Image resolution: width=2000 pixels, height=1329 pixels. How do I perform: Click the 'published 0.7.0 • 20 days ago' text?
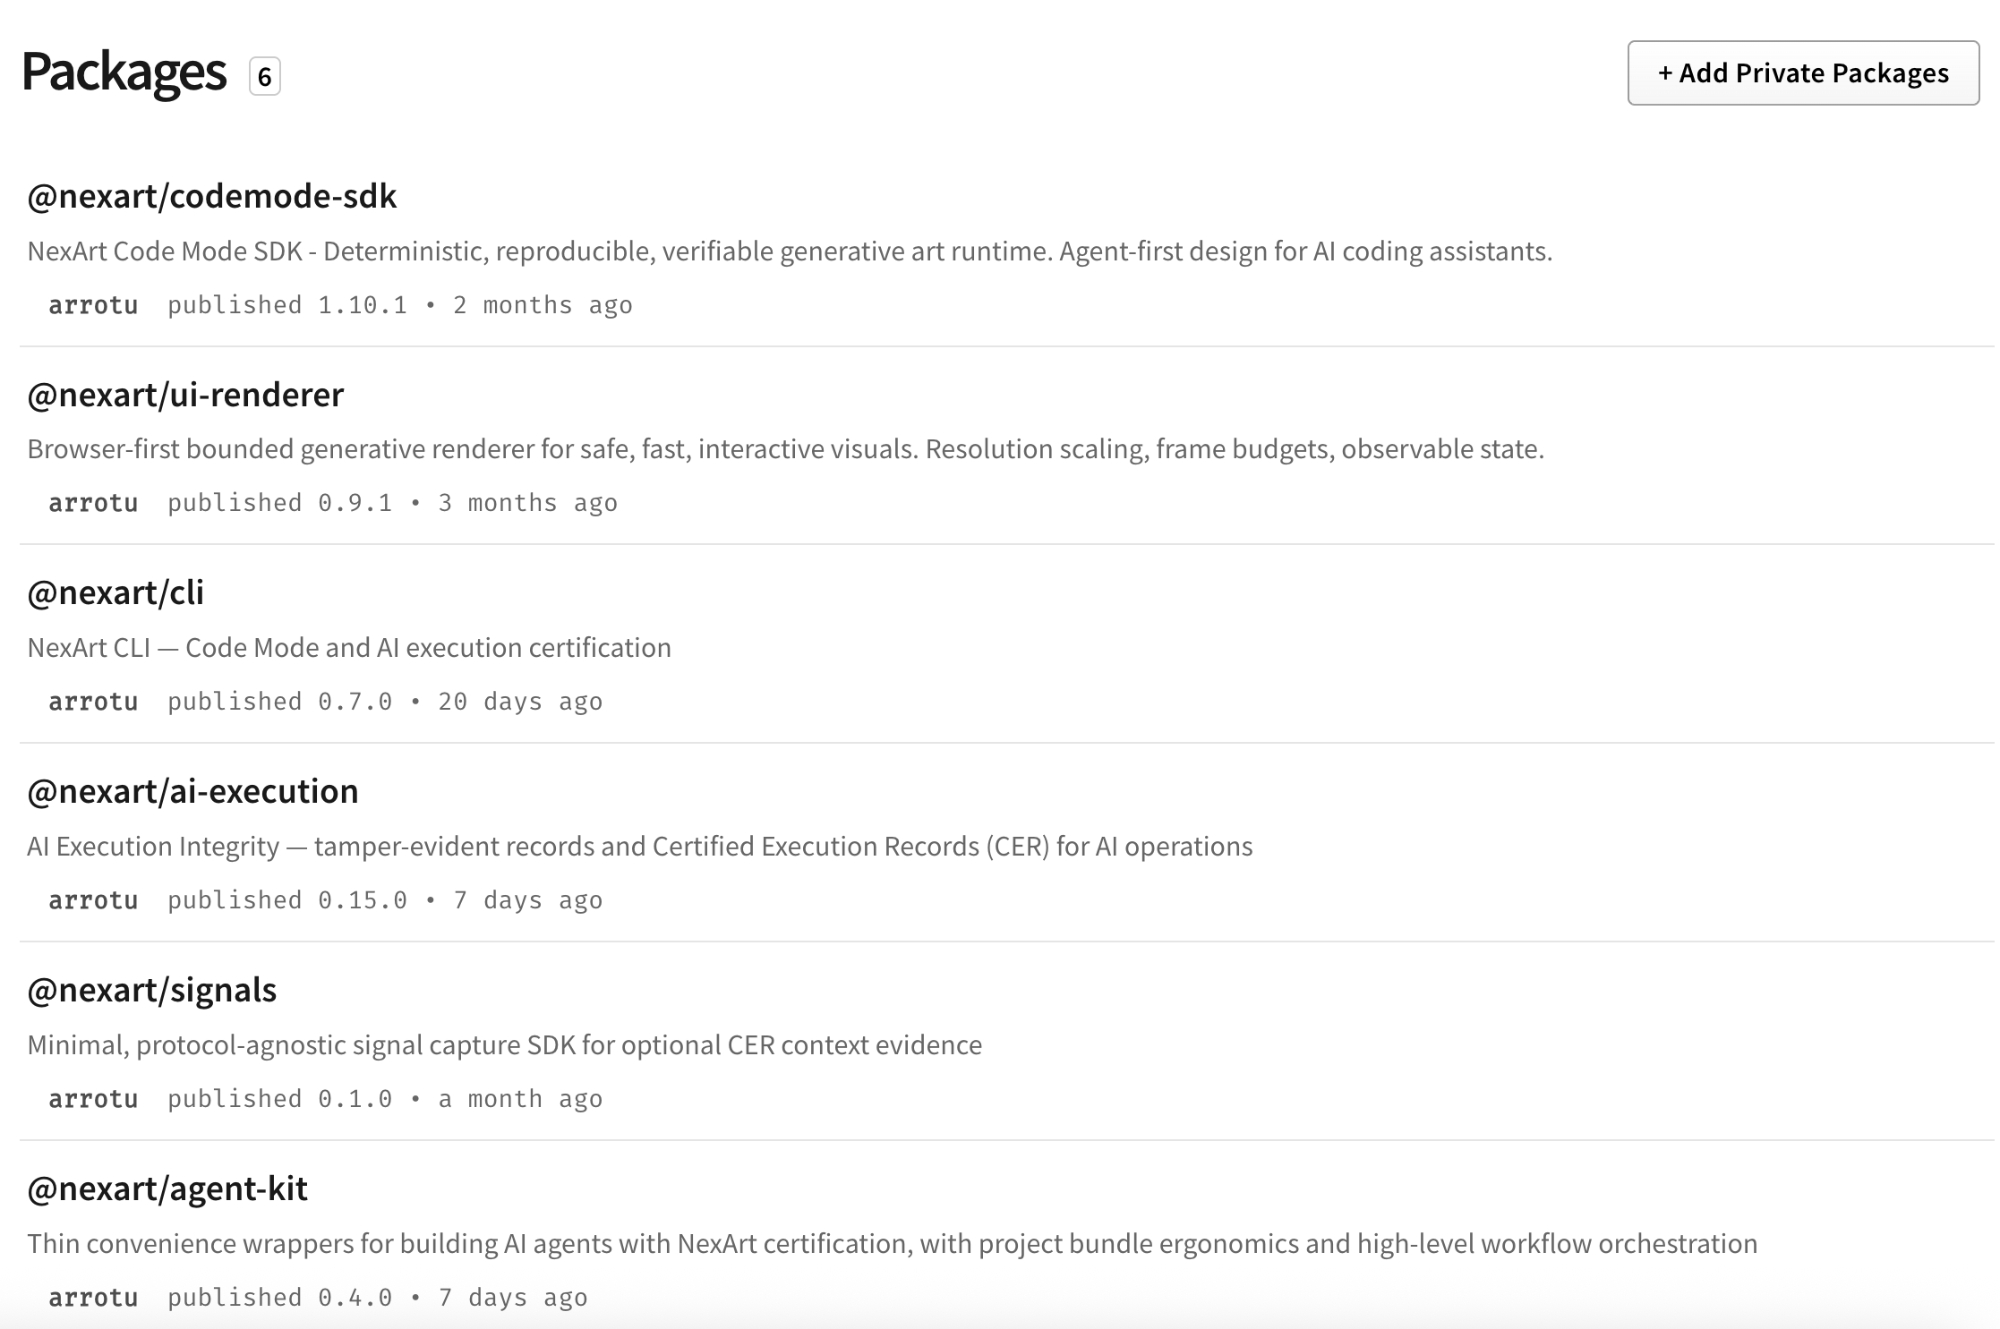[385, 702]
